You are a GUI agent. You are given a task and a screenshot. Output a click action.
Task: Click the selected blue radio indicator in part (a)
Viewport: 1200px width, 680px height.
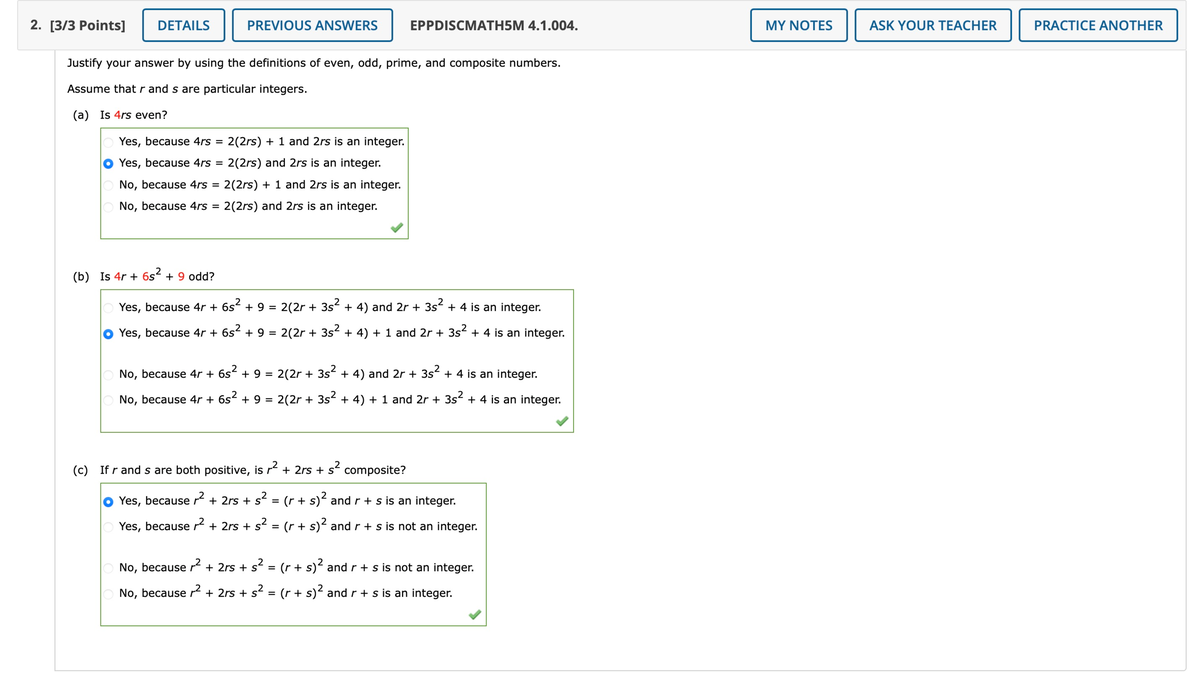pos(107,162)
